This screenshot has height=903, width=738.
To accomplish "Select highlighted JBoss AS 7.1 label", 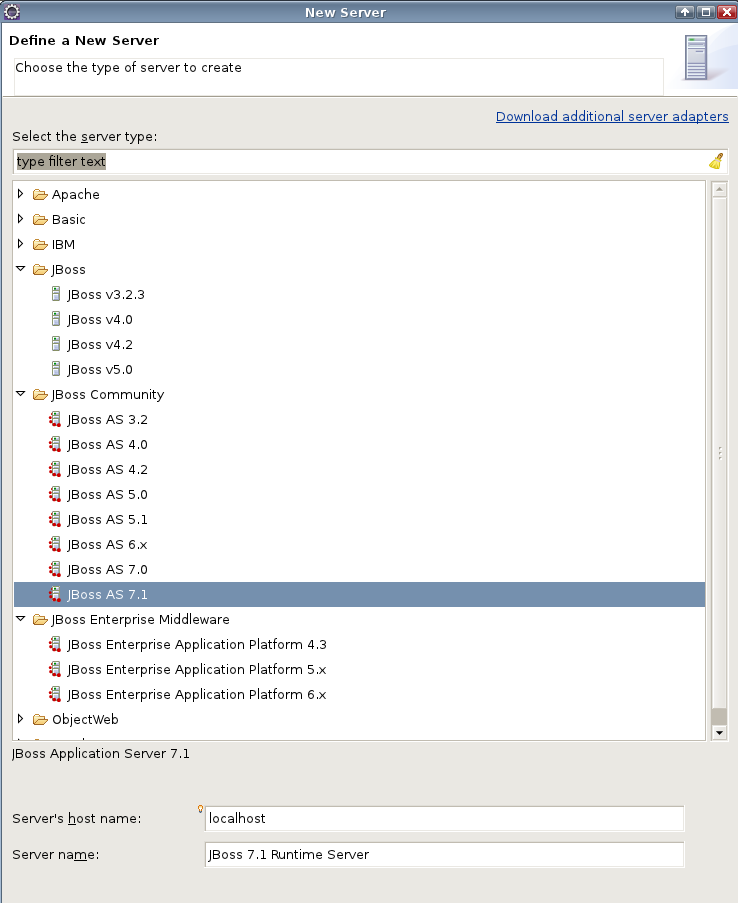I will pos(107,595).
